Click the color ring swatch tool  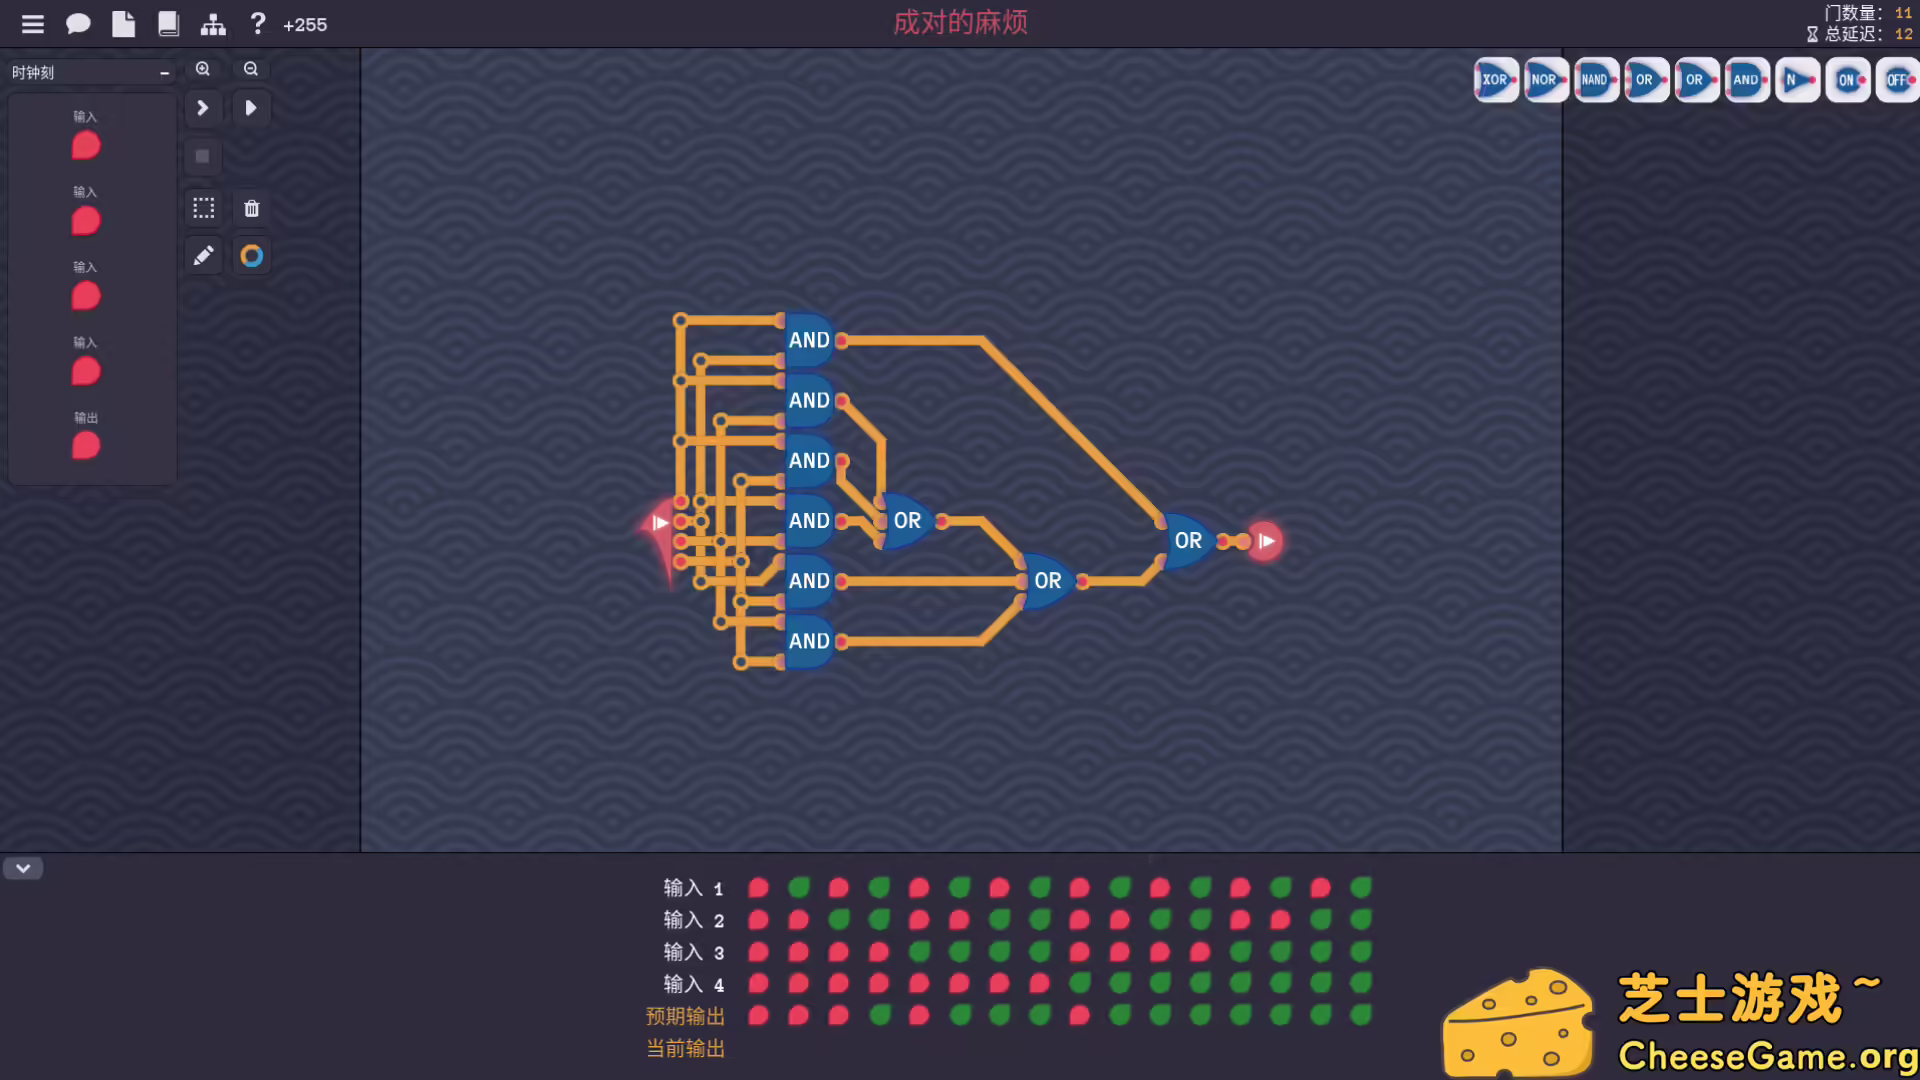point(251,255)
